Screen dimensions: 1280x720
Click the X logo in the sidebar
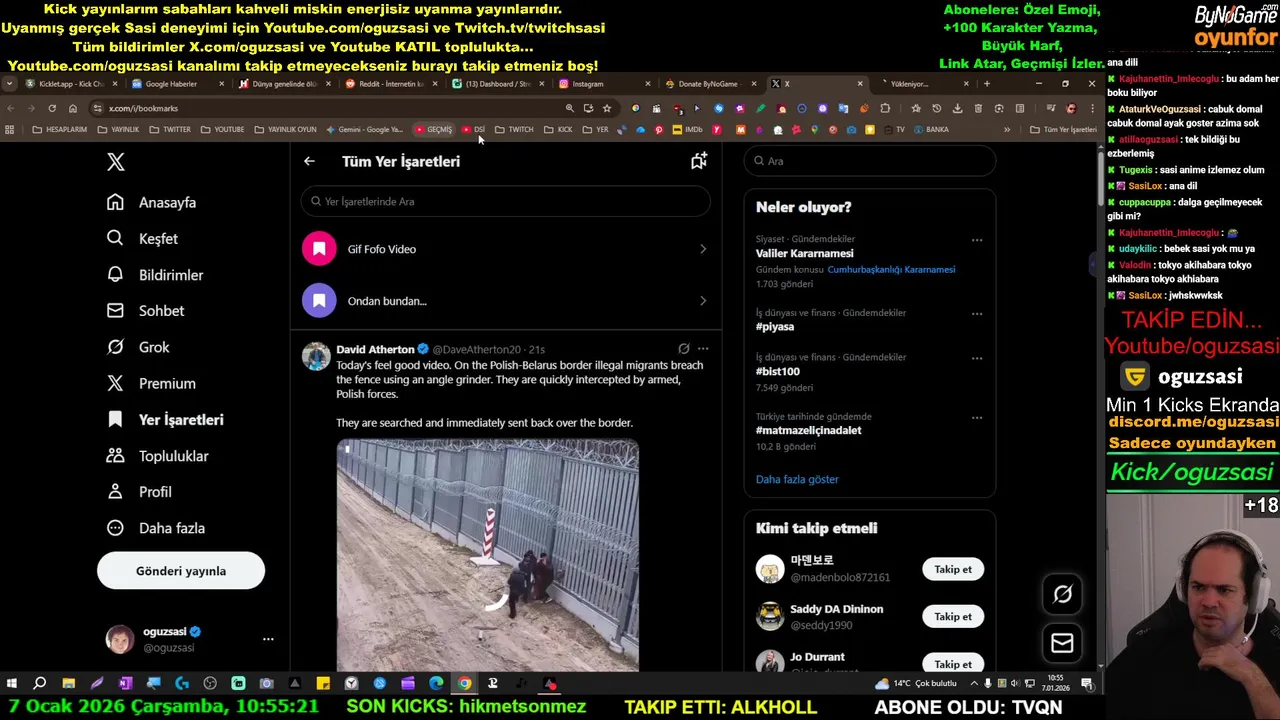[116, 162]
